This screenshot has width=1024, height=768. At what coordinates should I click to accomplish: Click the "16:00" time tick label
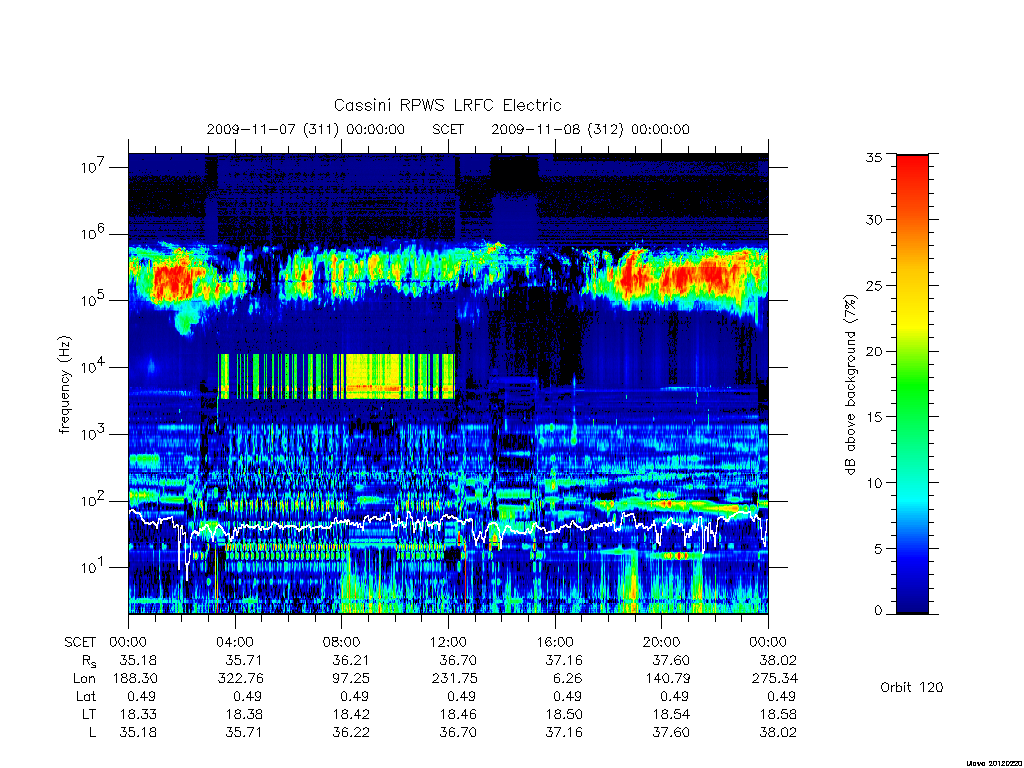(x=555, y=642)
